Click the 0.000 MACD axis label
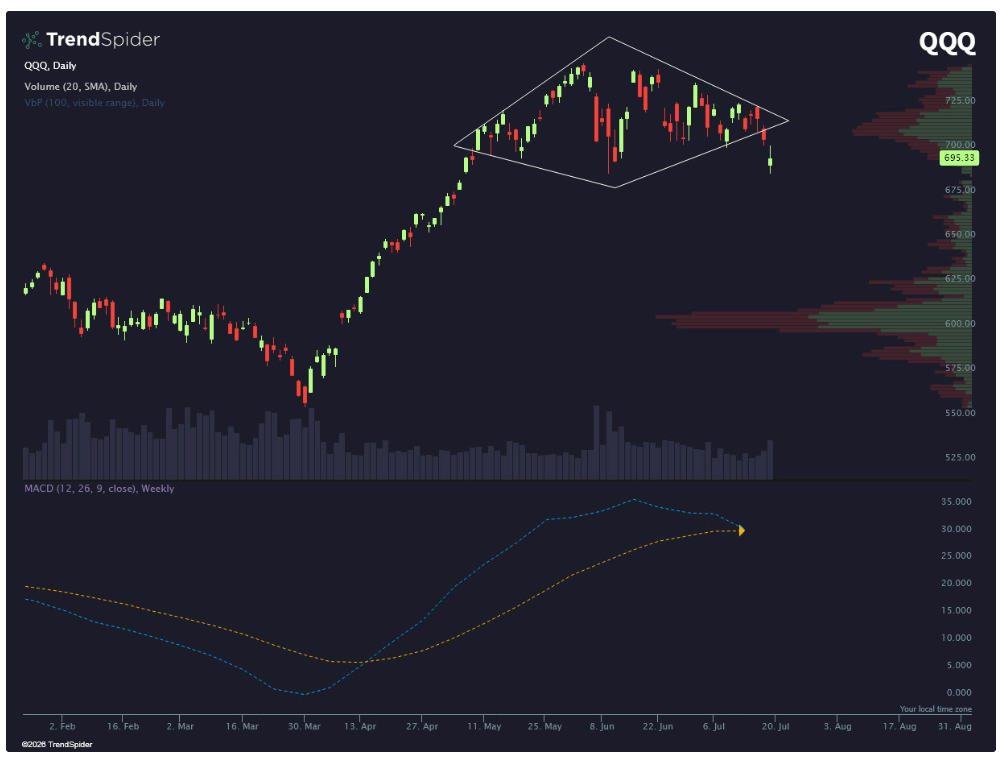This screenshot has height=763, width=1000. [959, 693]
